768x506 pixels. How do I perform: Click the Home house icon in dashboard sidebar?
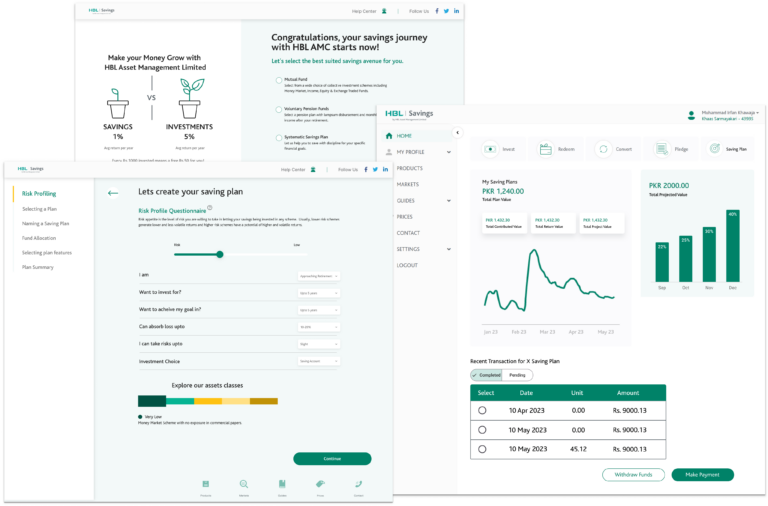pyautogui.click(x=389, y=136)
